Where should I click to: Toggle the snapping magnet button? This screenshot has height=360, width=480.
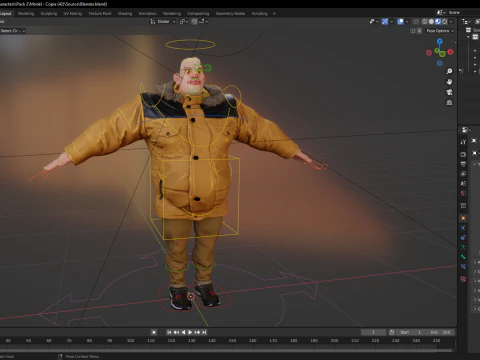click(194, 22)
